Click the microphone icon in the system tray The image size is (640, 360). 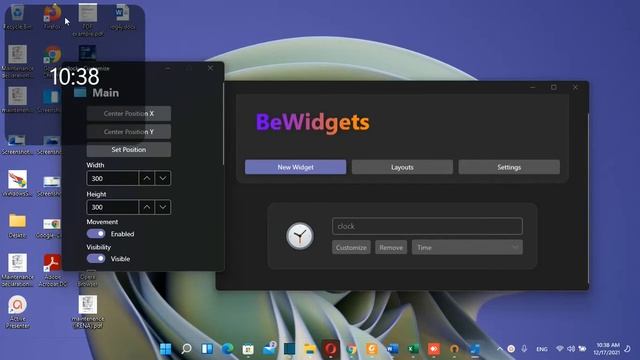pos(524,349)
